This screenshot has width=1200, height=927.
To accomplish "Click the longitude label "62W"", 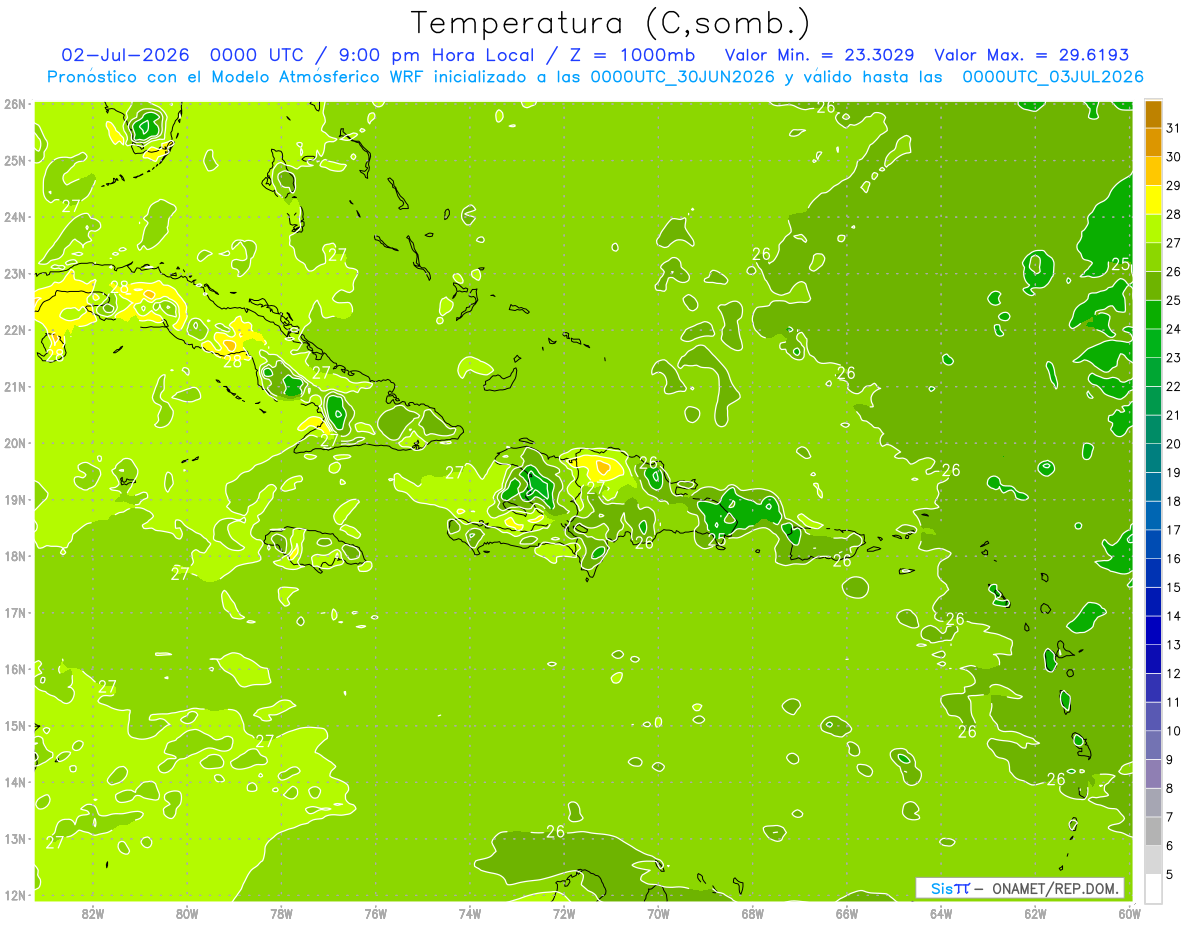I will (x=1035, y=912).
